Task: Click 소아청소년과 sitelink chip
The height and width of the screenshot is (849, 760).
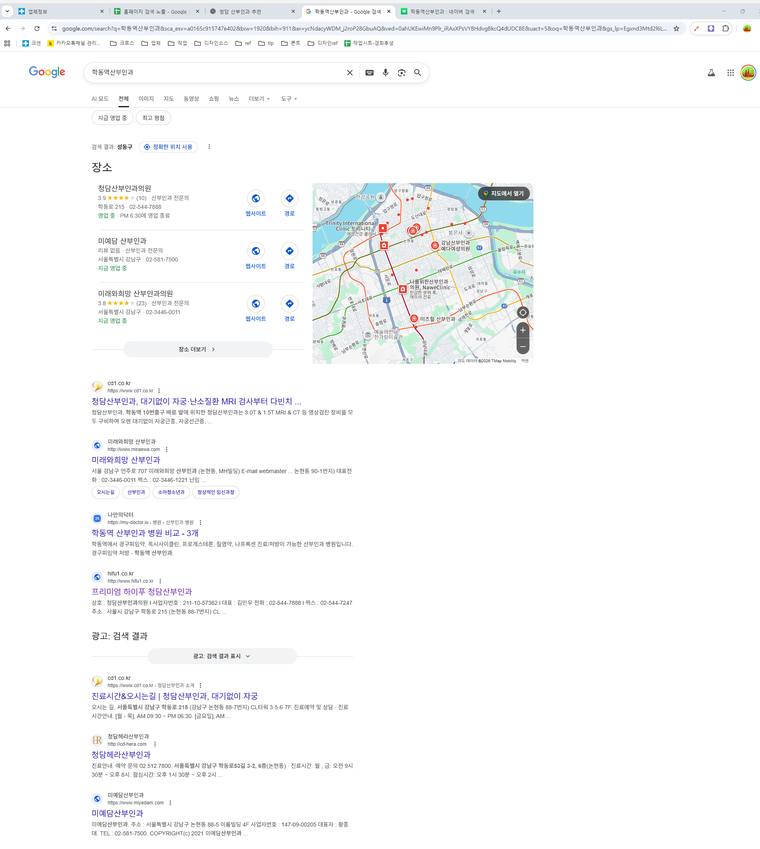Action: point(171,493)
